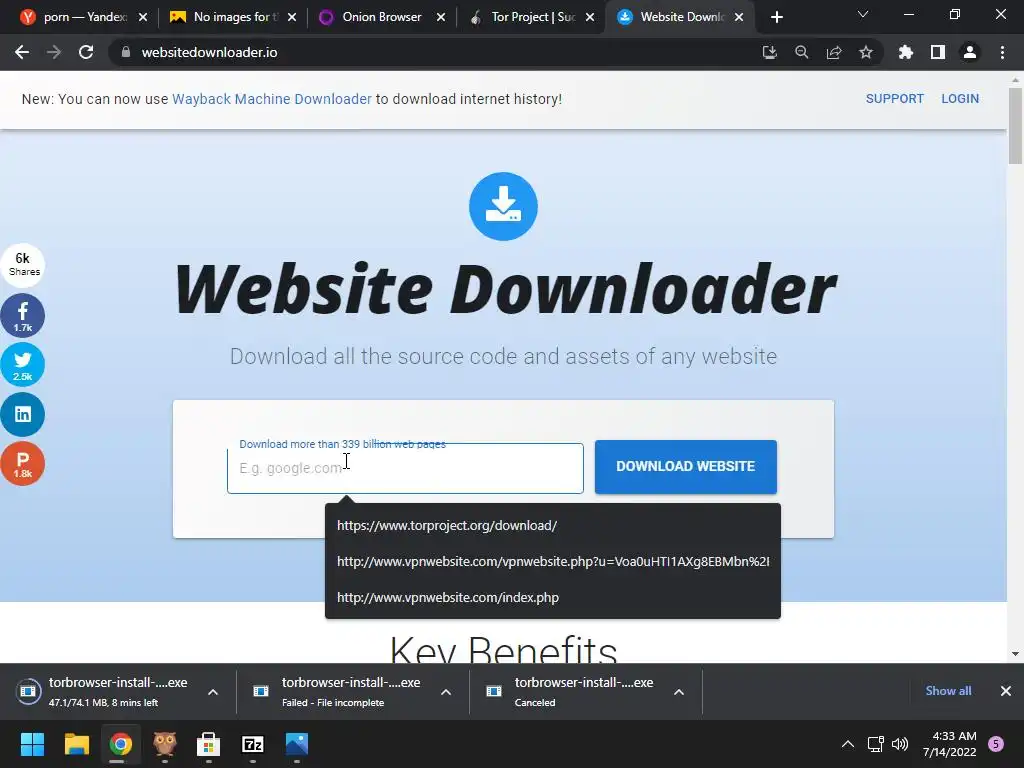Screen dimensions: 1024x768
Task: Share on Twitter via sidebar button
Action: 23,364
